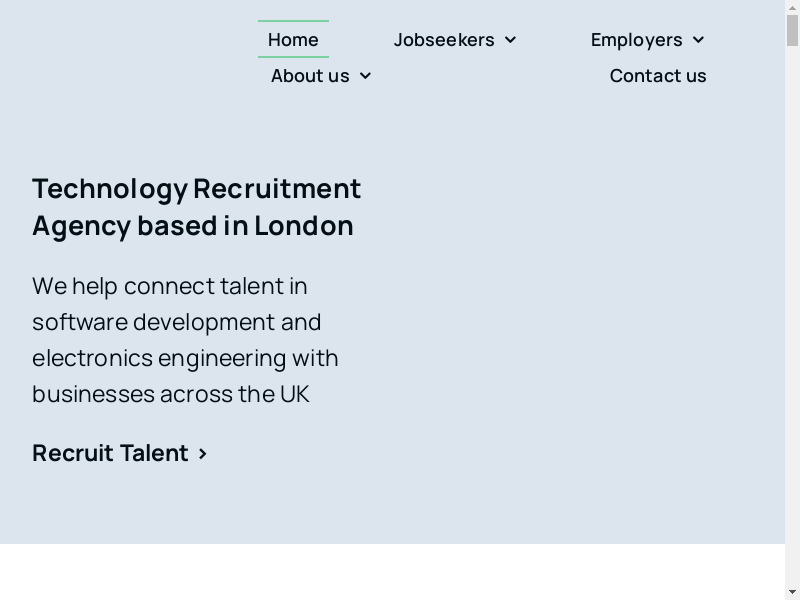The width and height of the screenshot is (800, 600).
Task: Click the green underline beneath Home
Action: (x=293, y=57)
